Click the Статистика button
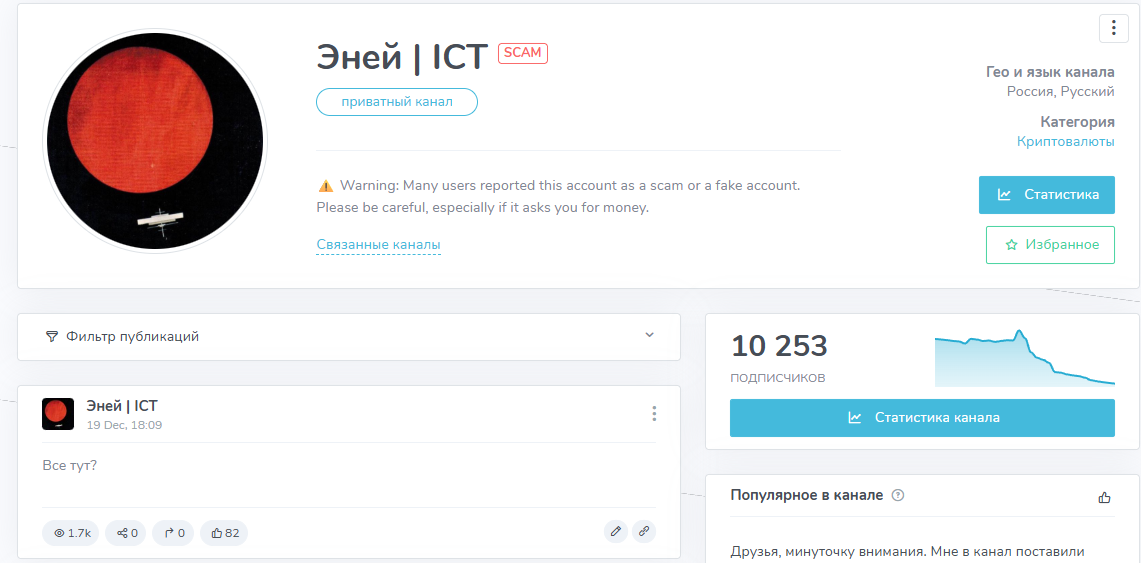1141x563 pixels. (1046, 195)
